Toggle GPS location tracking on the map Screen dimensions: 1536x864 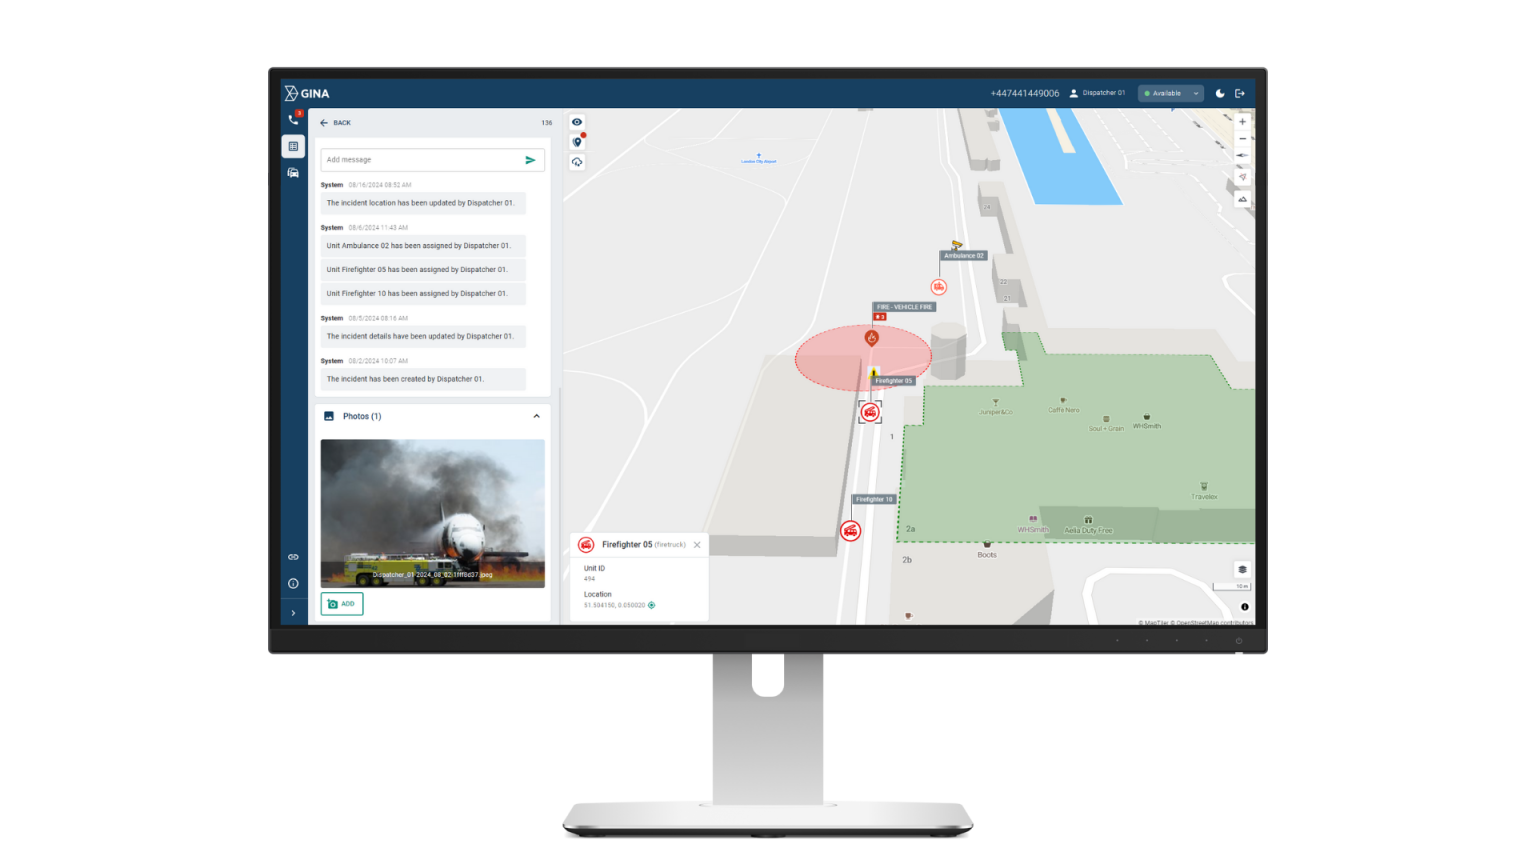pos(1241,177)
